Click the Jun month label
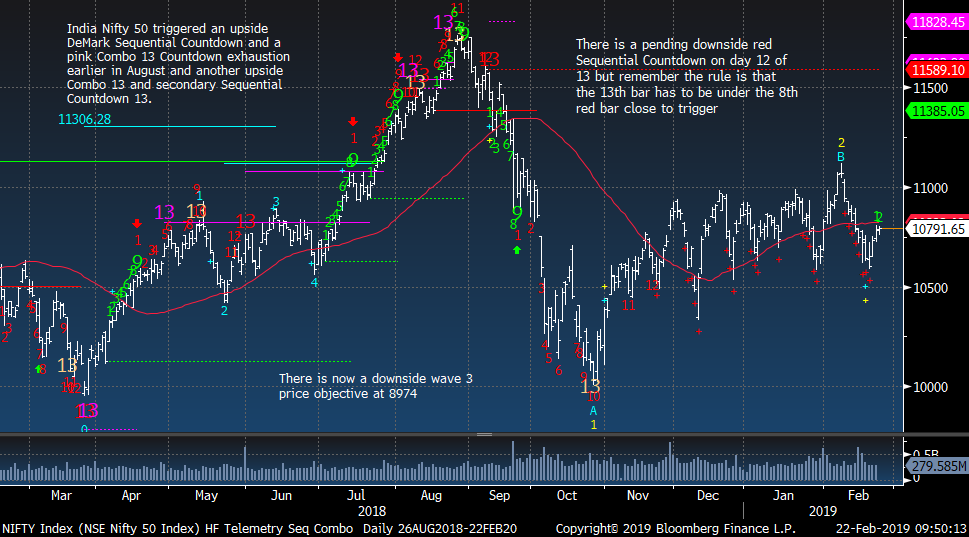 pyautogui.click(x=281, y=496)
